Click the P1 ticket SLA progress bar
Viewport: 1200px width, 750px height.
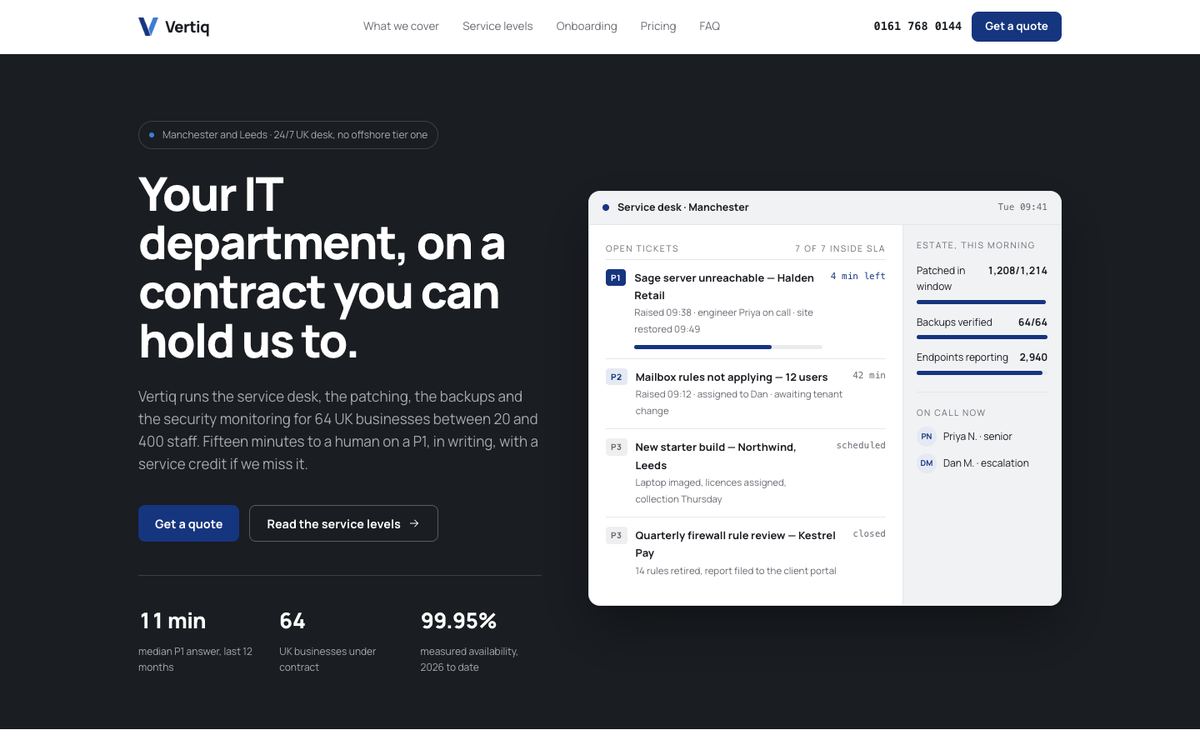[x=728, y=347]
